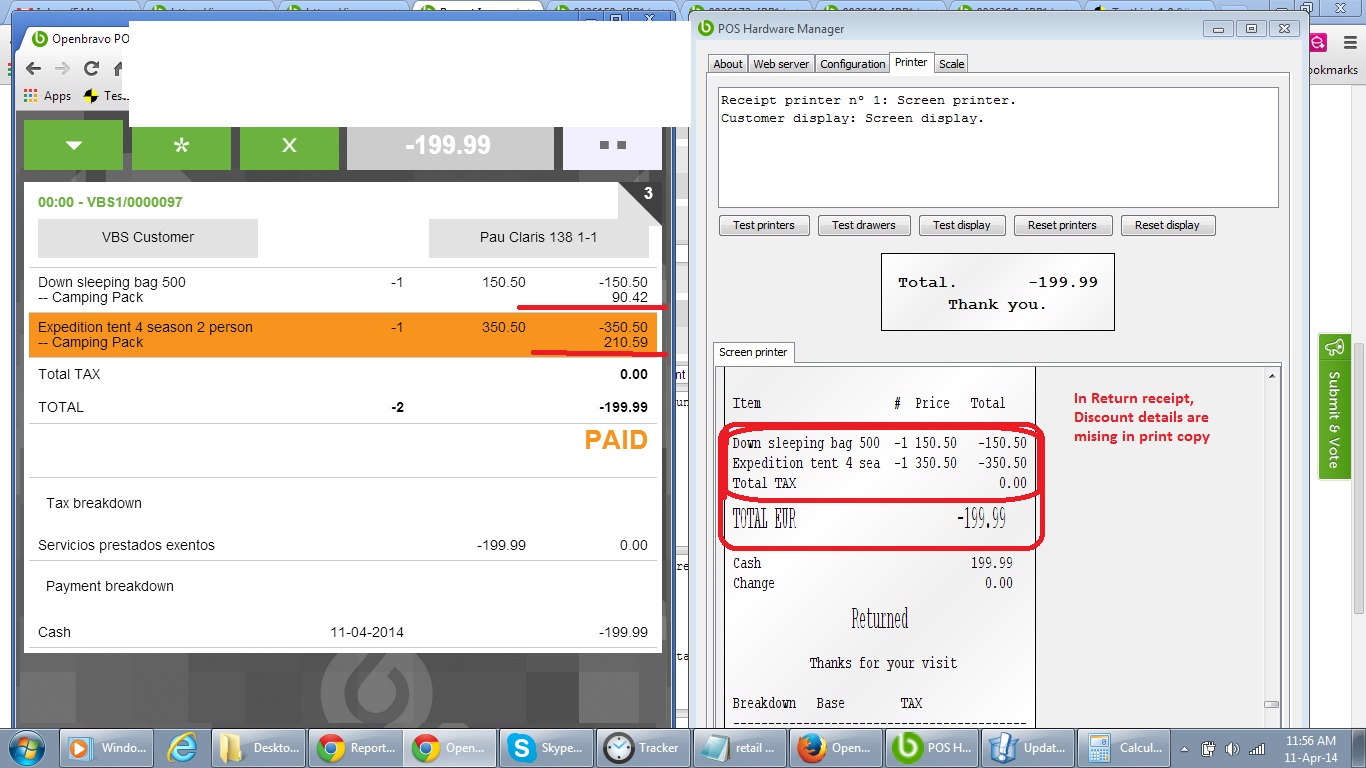Click the Change 0.00 line on receipt

click(873, 583)
